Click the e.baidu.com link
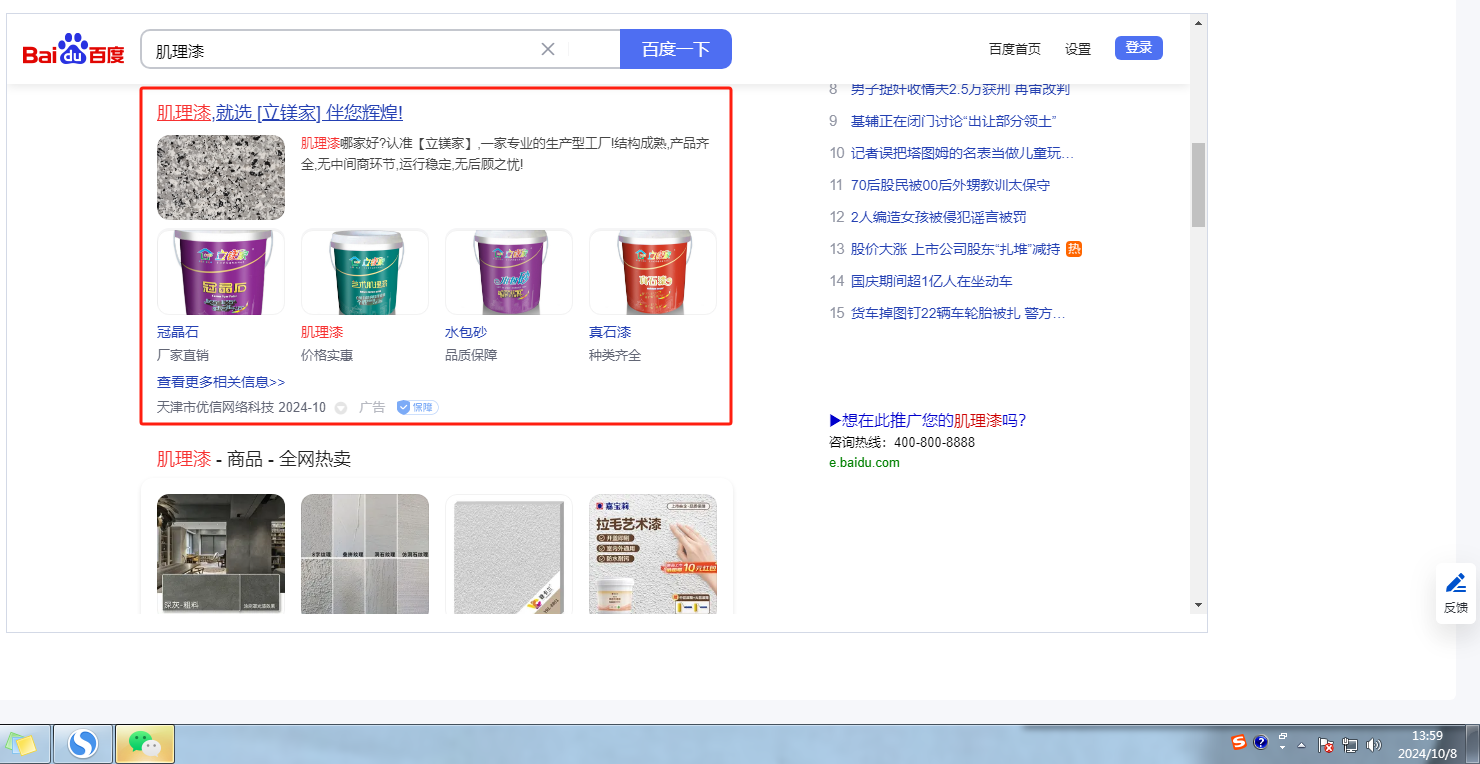This screenshot has height=764, width=1480. [864, 462]
